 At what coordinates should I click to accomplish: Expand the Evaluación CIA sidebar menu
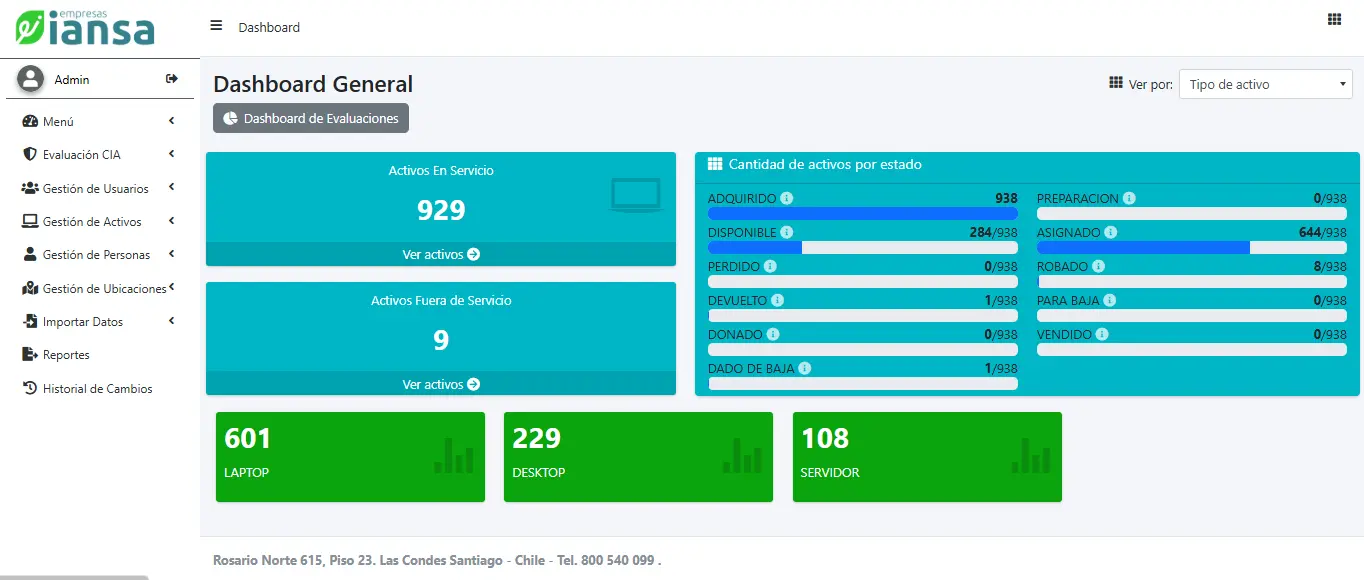98,155
